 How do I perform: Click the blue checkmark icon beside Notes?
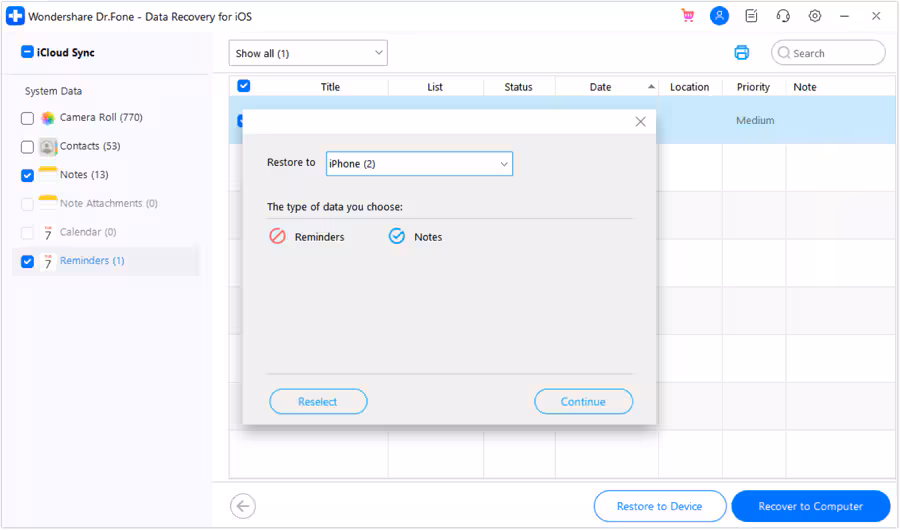point(397,236)
